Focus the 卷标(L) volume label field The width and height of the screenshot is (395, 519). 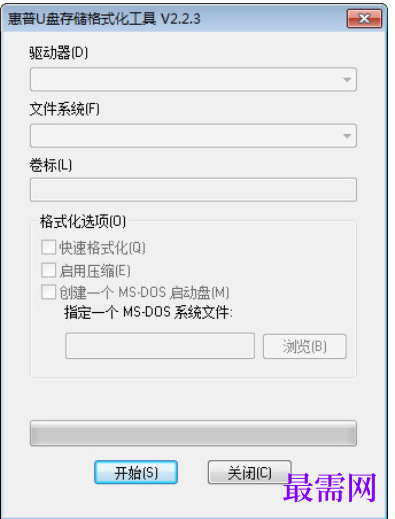tap(193, 190)
